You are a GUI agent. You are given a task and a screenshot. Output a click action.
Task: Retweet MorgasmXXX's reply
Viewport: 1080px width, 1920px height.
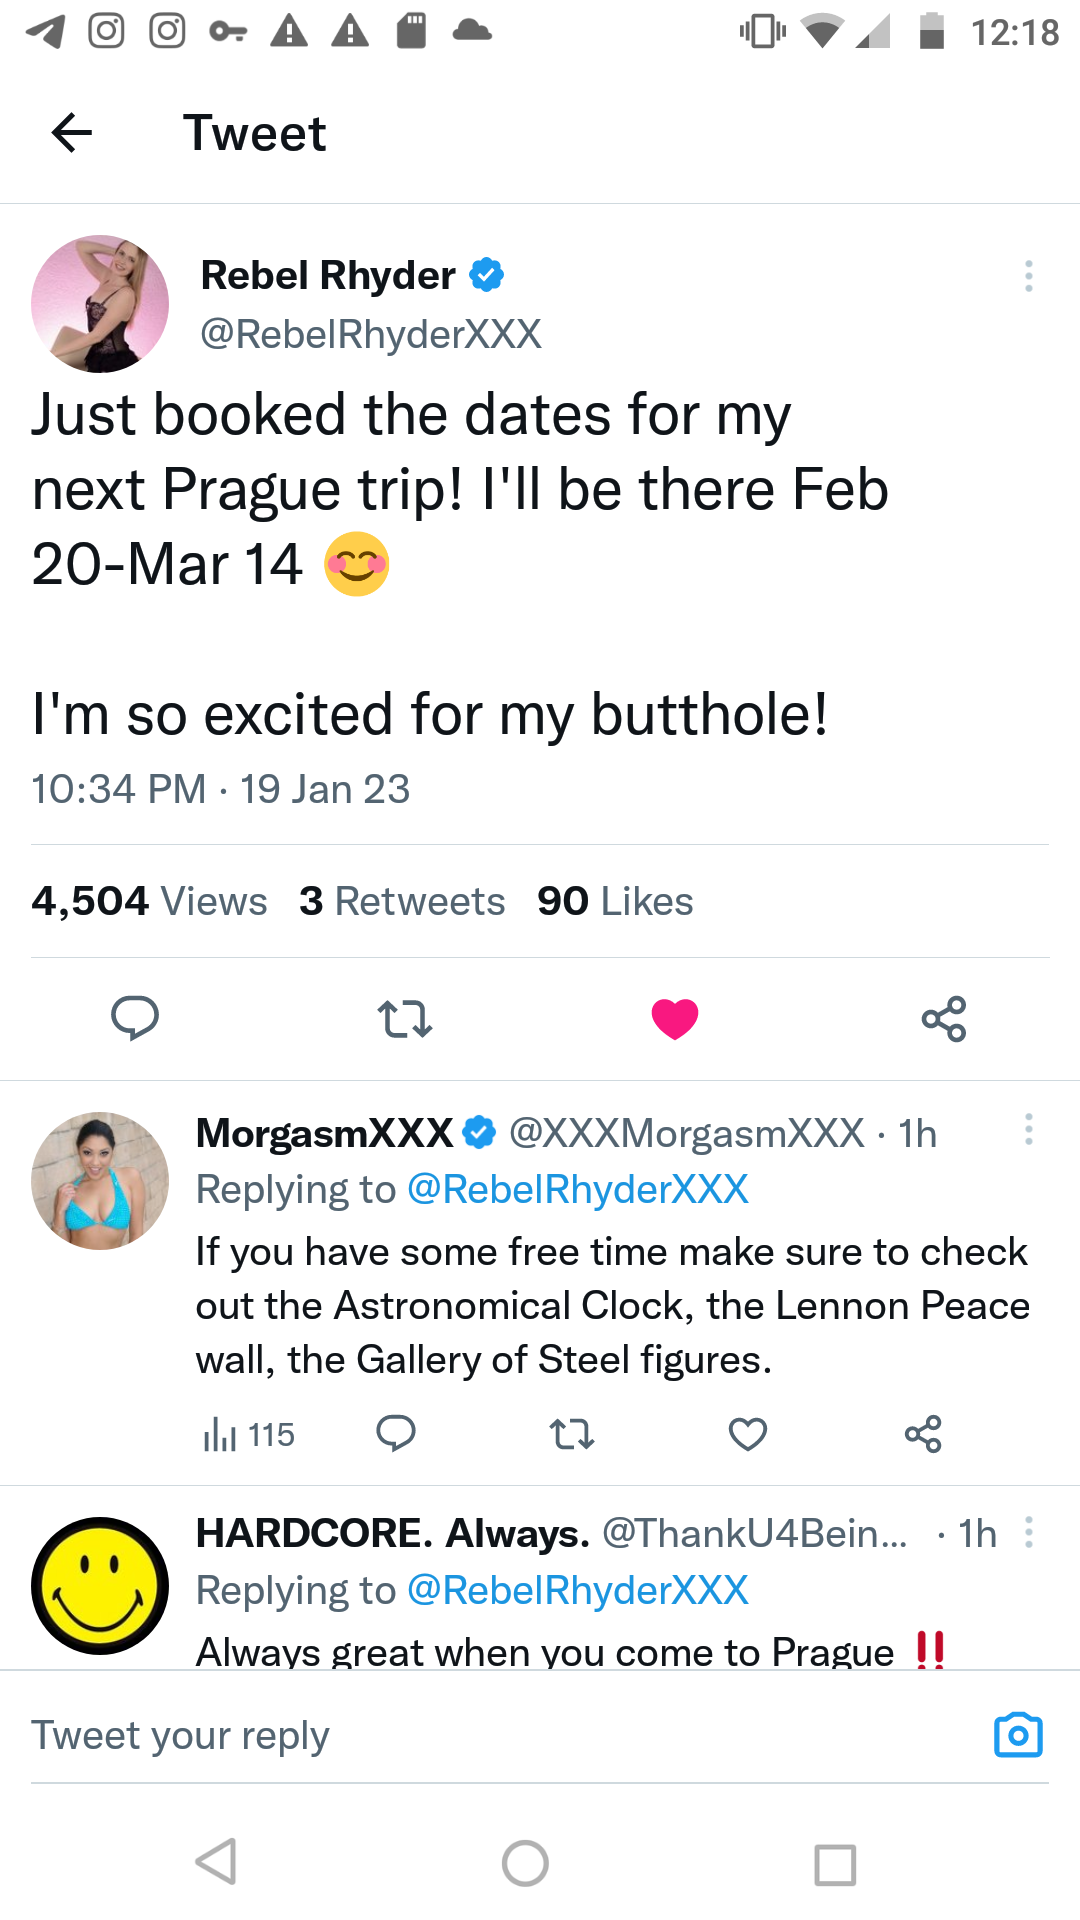tap(572, 1434)
